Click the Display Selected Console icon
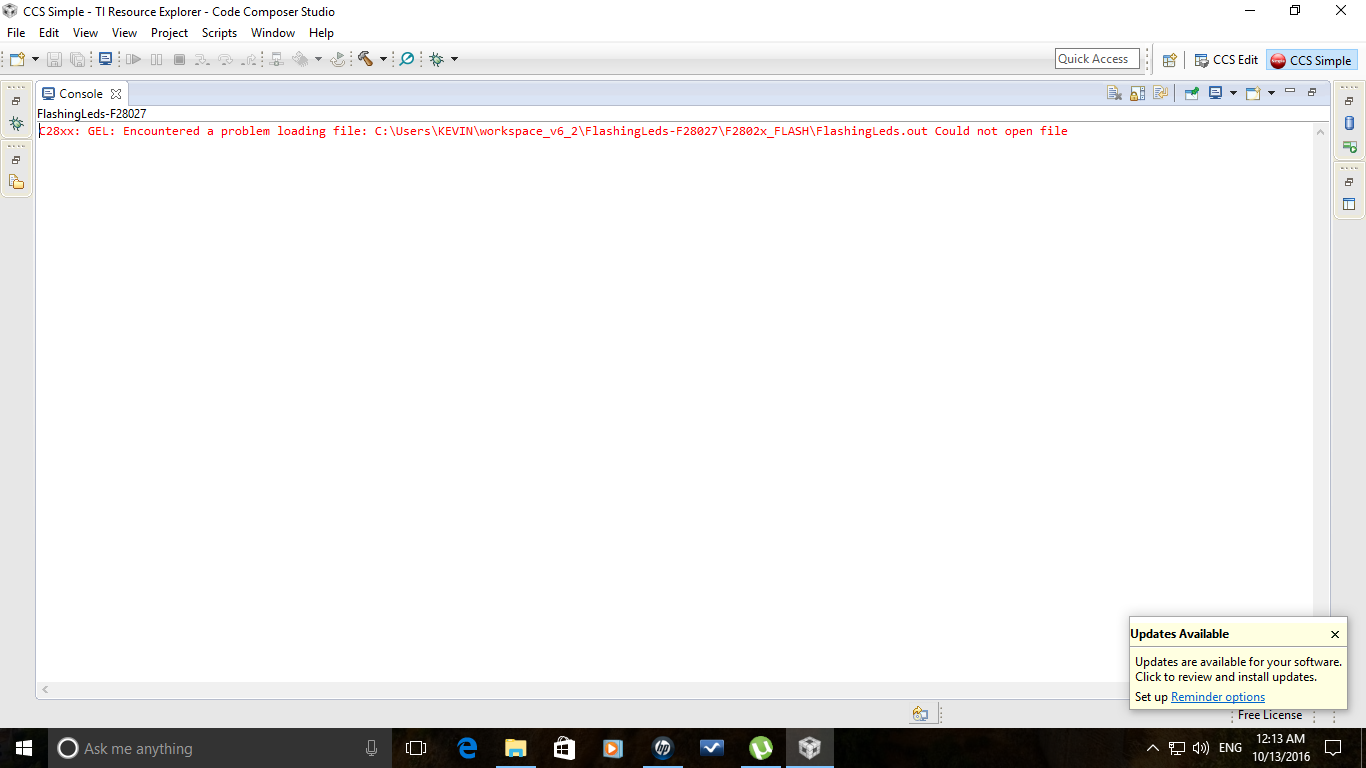 point(1216,93)
